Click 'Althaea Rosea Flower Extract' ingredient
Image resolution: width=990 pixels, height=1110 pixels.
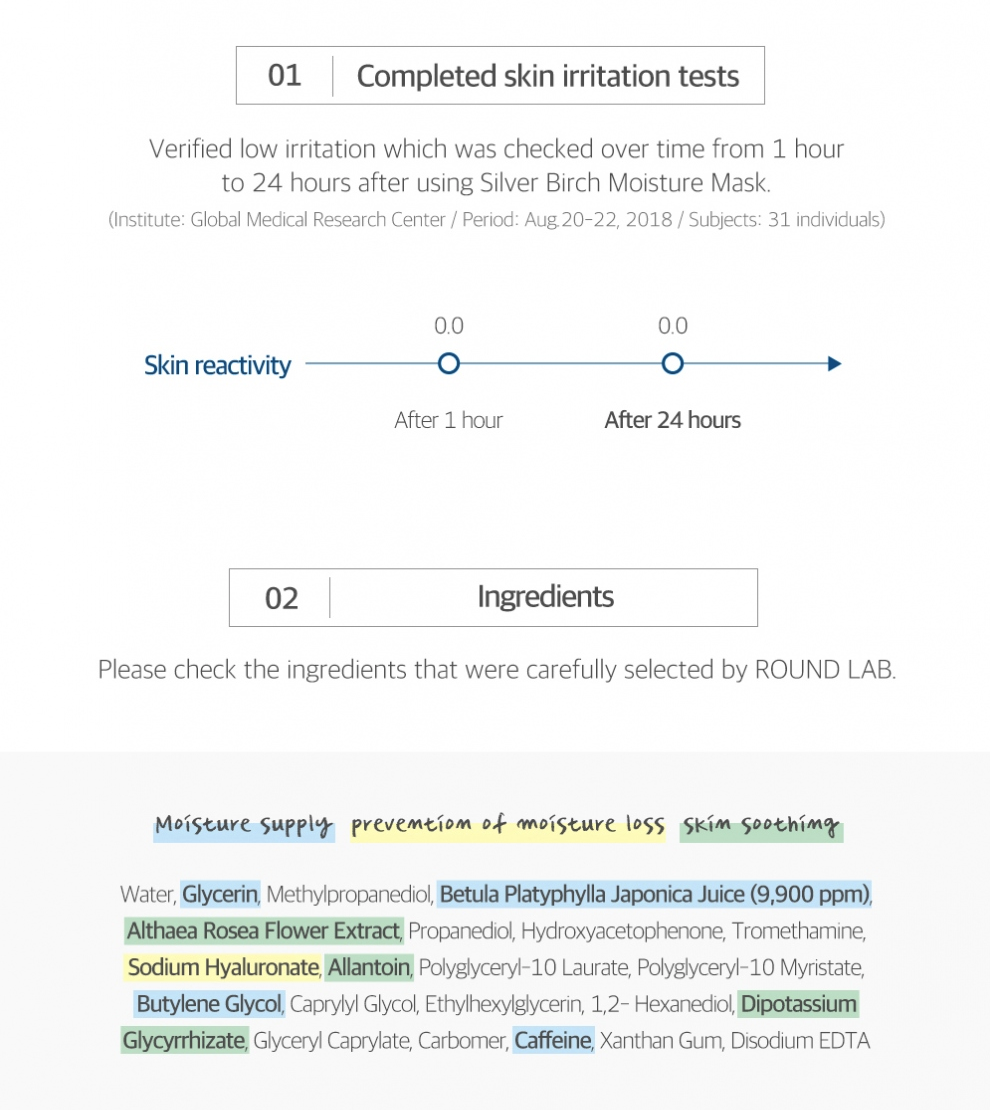click(263, 931)
